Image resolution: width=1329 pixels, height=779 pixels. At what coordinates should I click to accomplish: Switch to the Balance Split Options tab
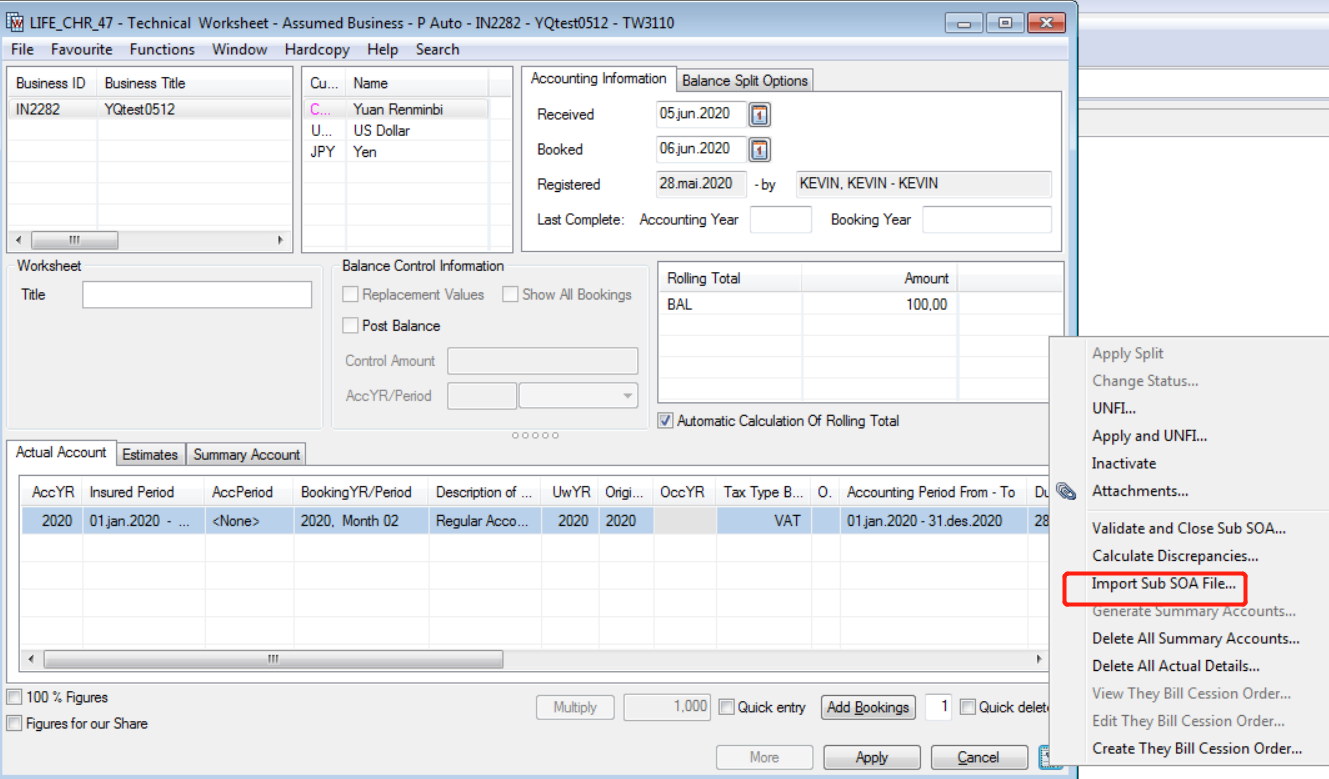(x=745, y=81)
